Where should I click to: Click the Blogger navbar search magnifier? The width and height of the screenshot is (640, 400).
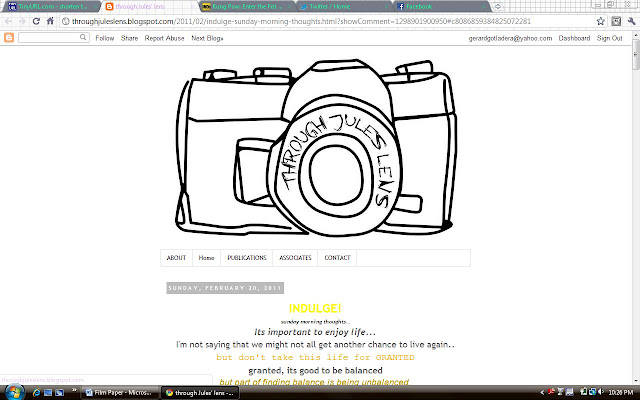83,38
